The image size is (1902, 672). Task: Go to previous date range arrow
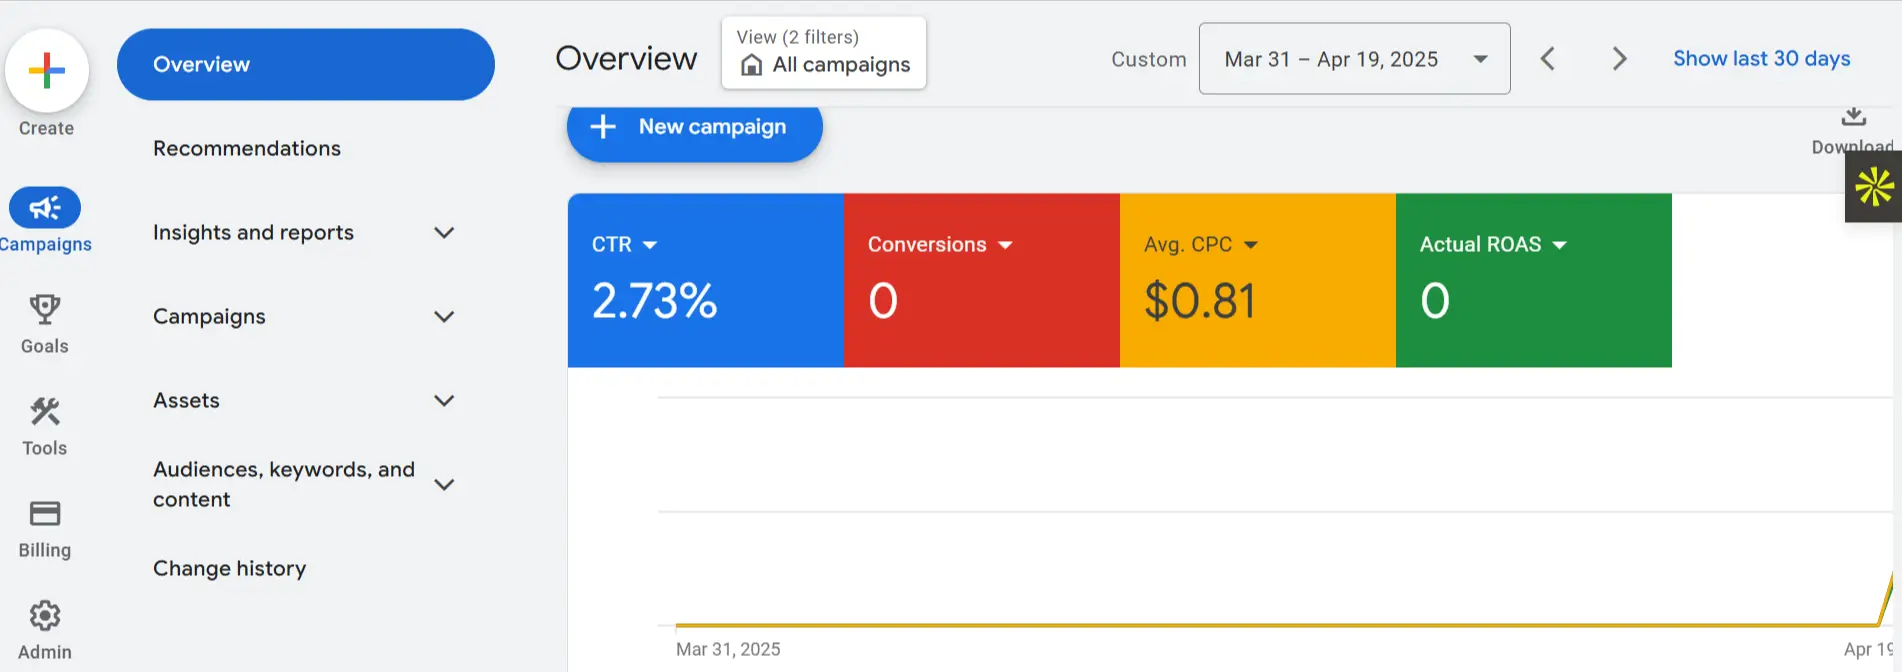[1548, 59]
